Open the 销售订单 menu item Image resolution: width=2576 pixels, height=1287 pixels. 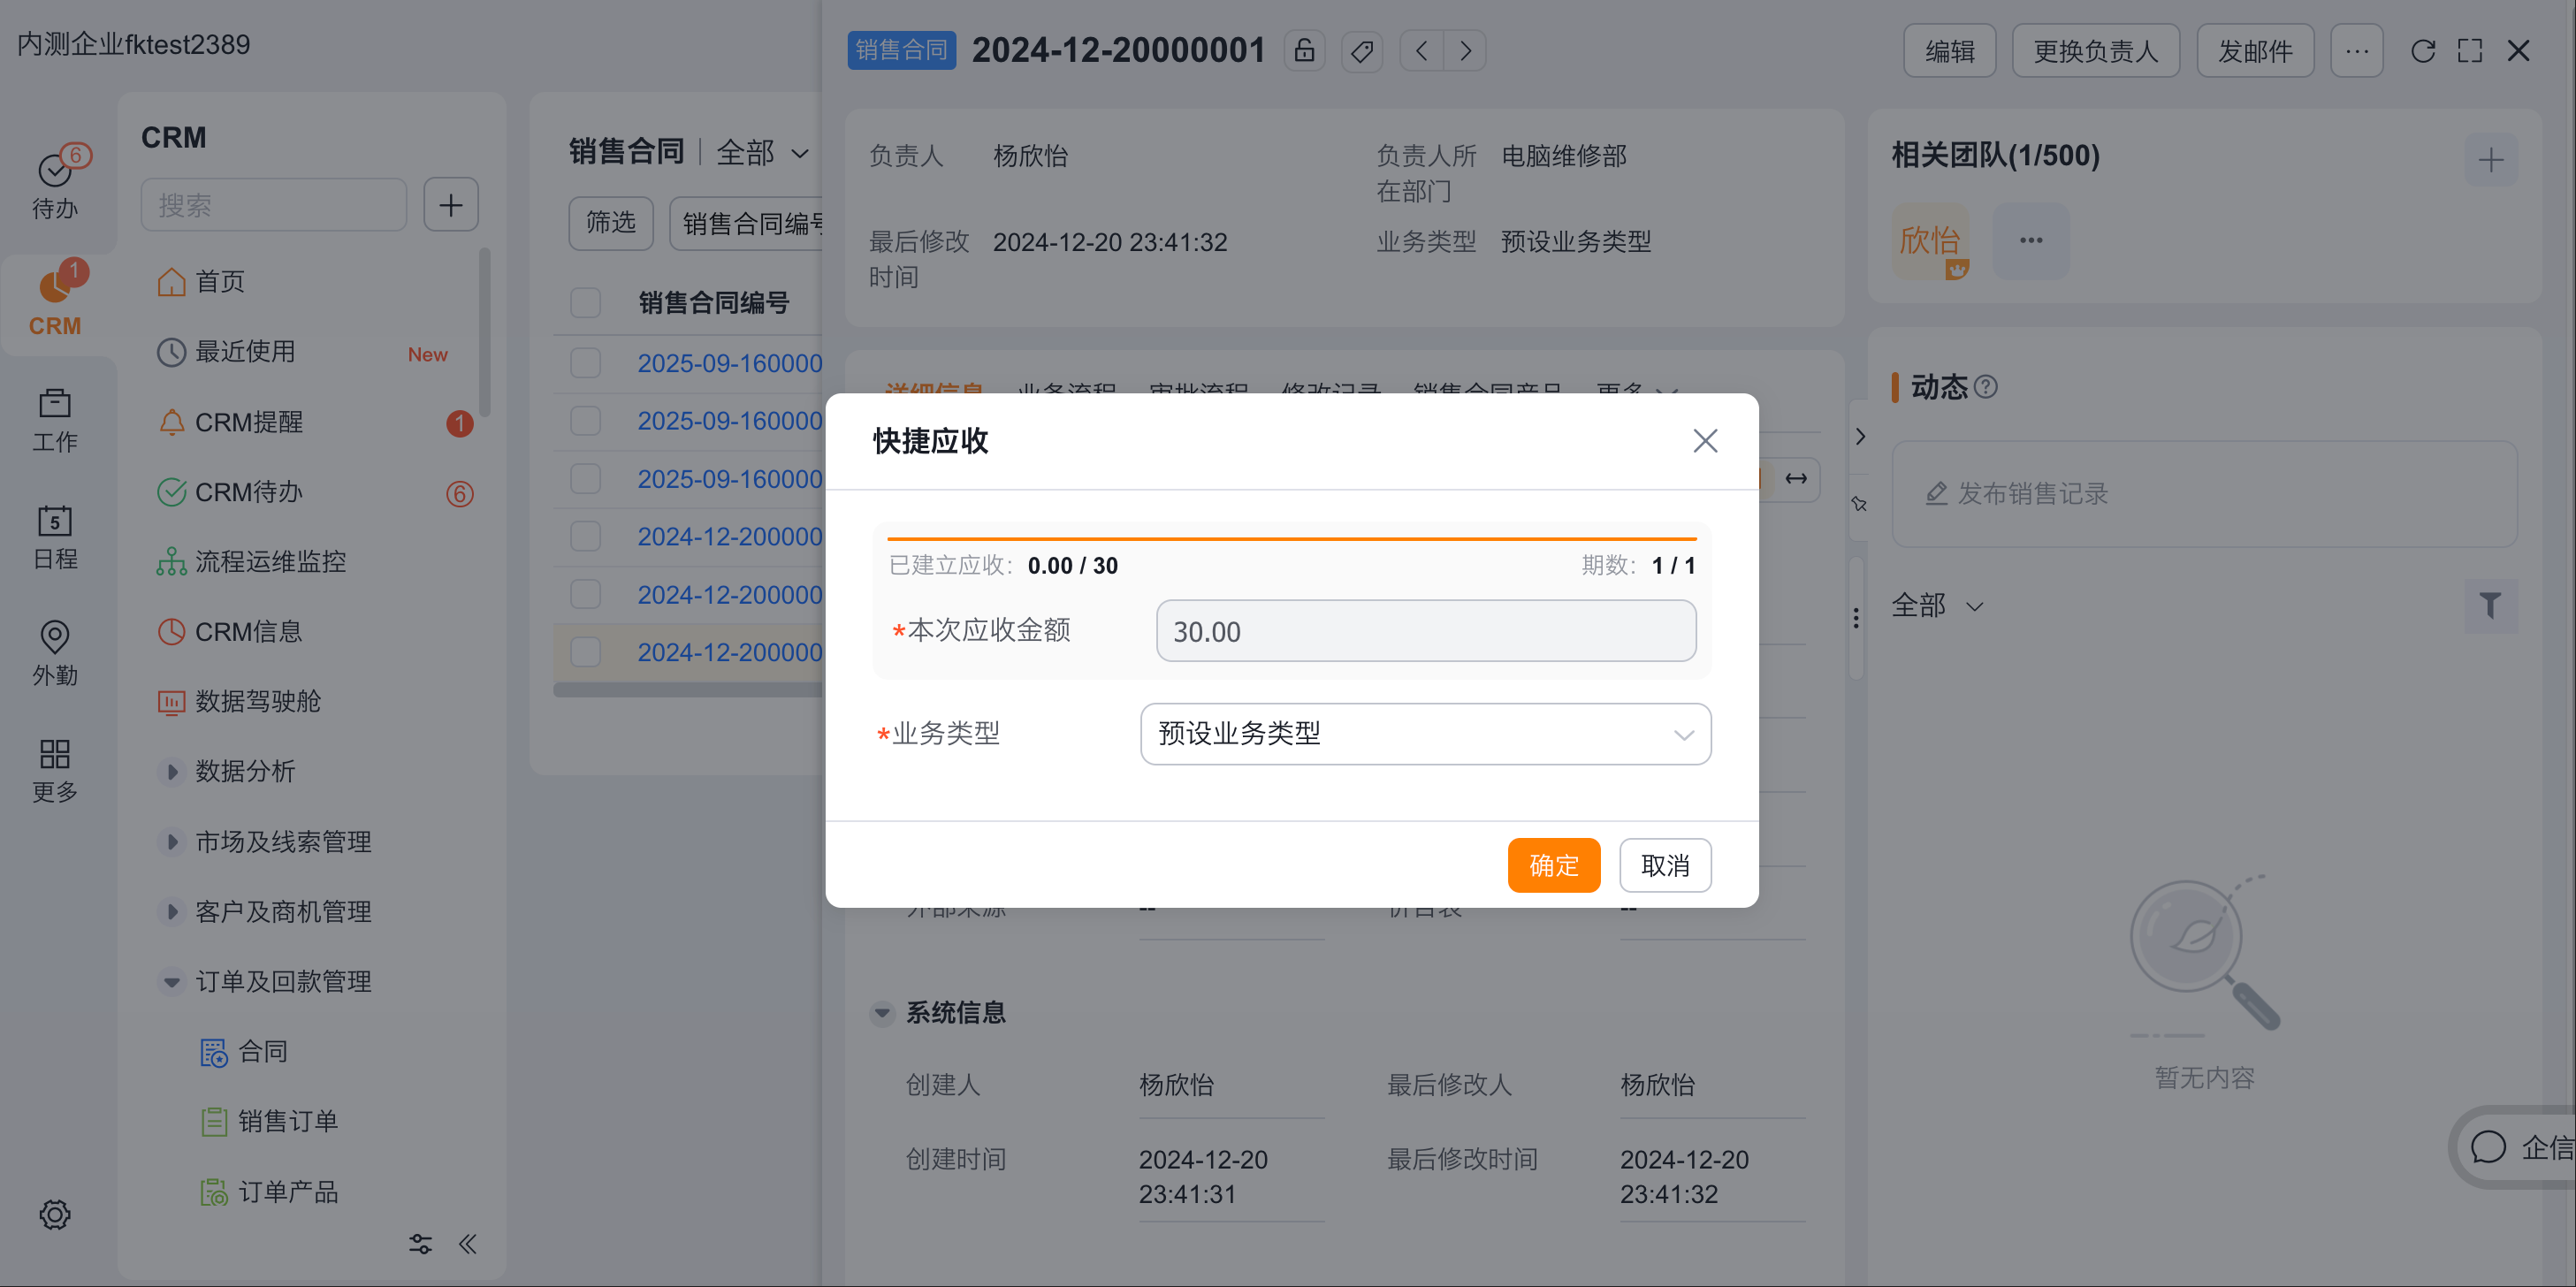coord(287,1121)
